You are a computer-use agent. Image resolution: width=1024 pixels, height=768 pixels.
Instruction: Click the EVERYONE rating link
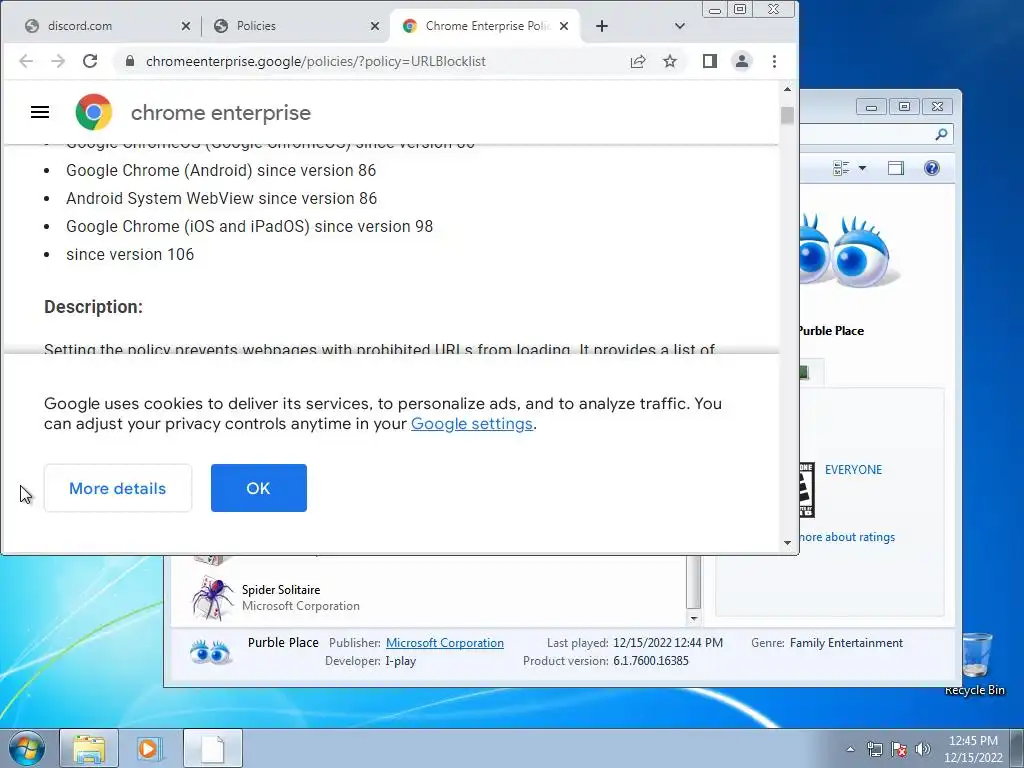pos(853,470)
